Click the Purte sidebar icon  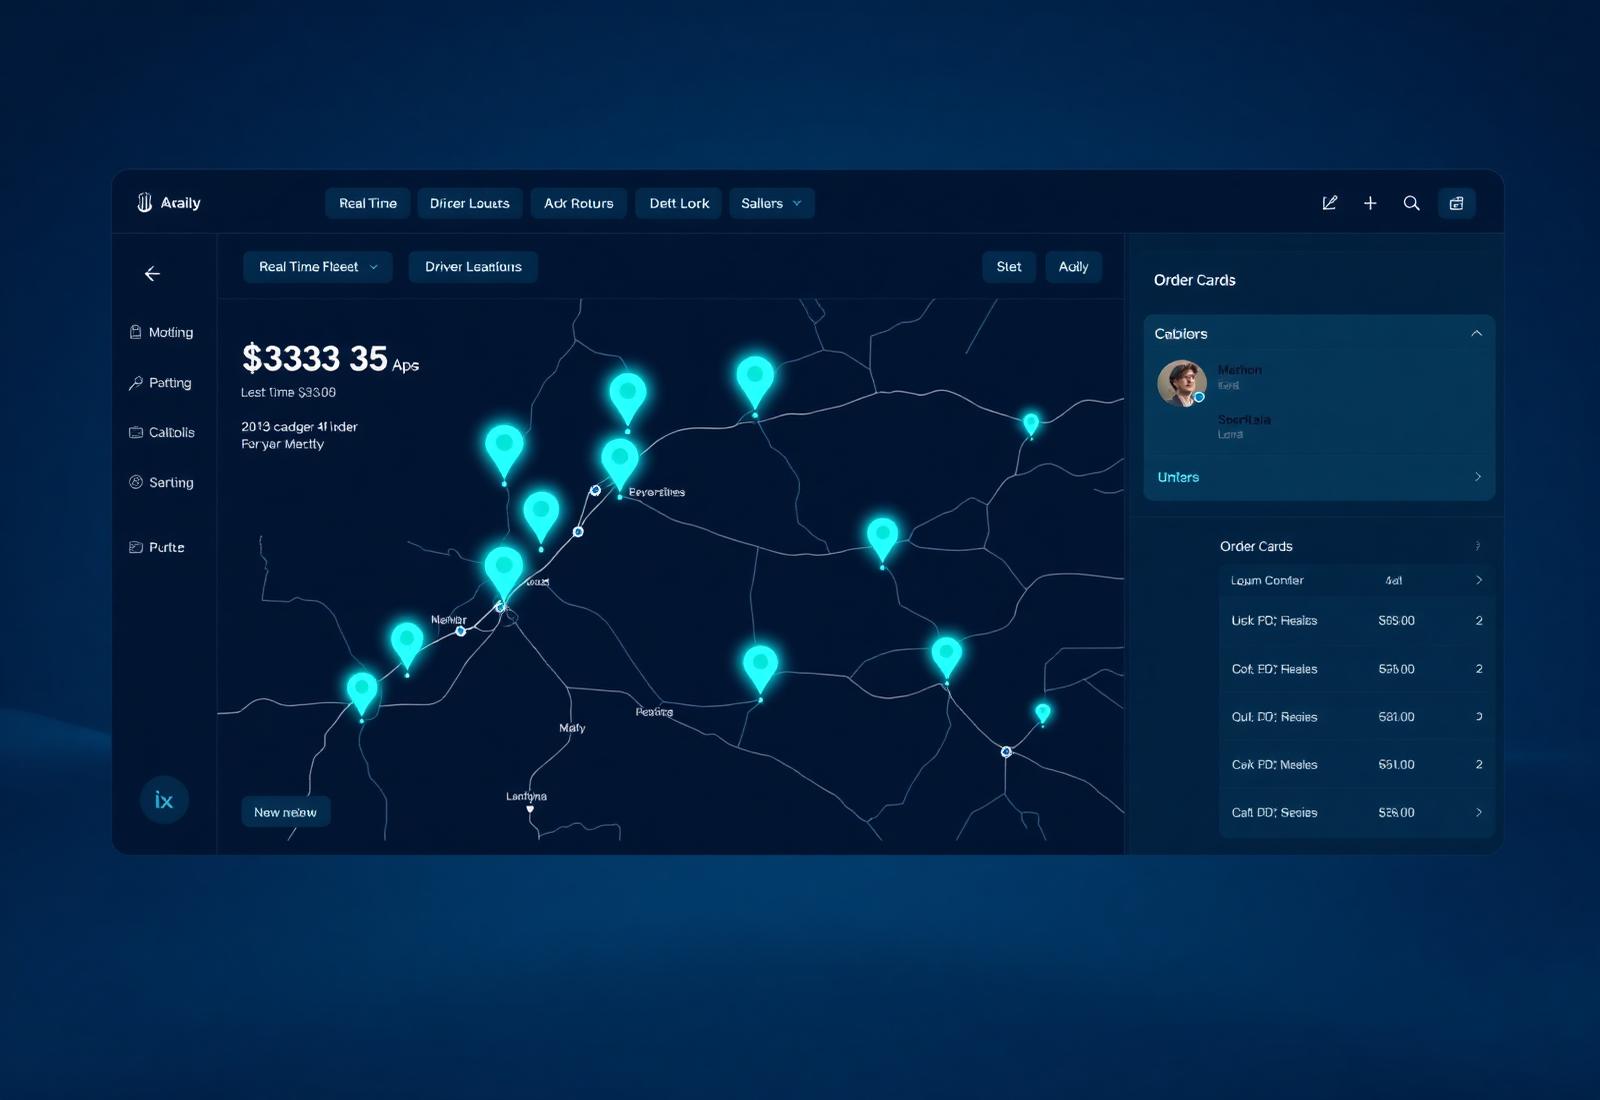point(136,547)
